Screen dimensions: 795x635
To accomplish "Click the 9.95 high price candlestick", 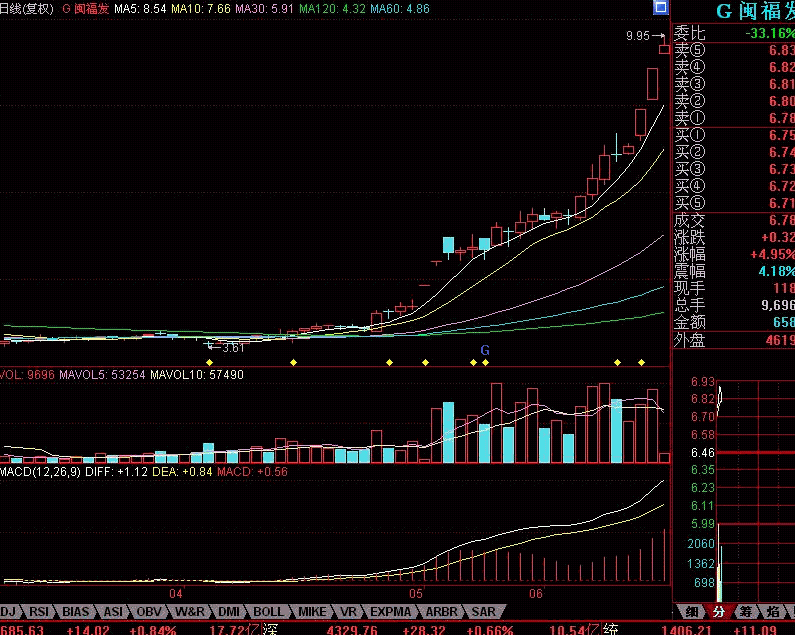I will point(664,48).
